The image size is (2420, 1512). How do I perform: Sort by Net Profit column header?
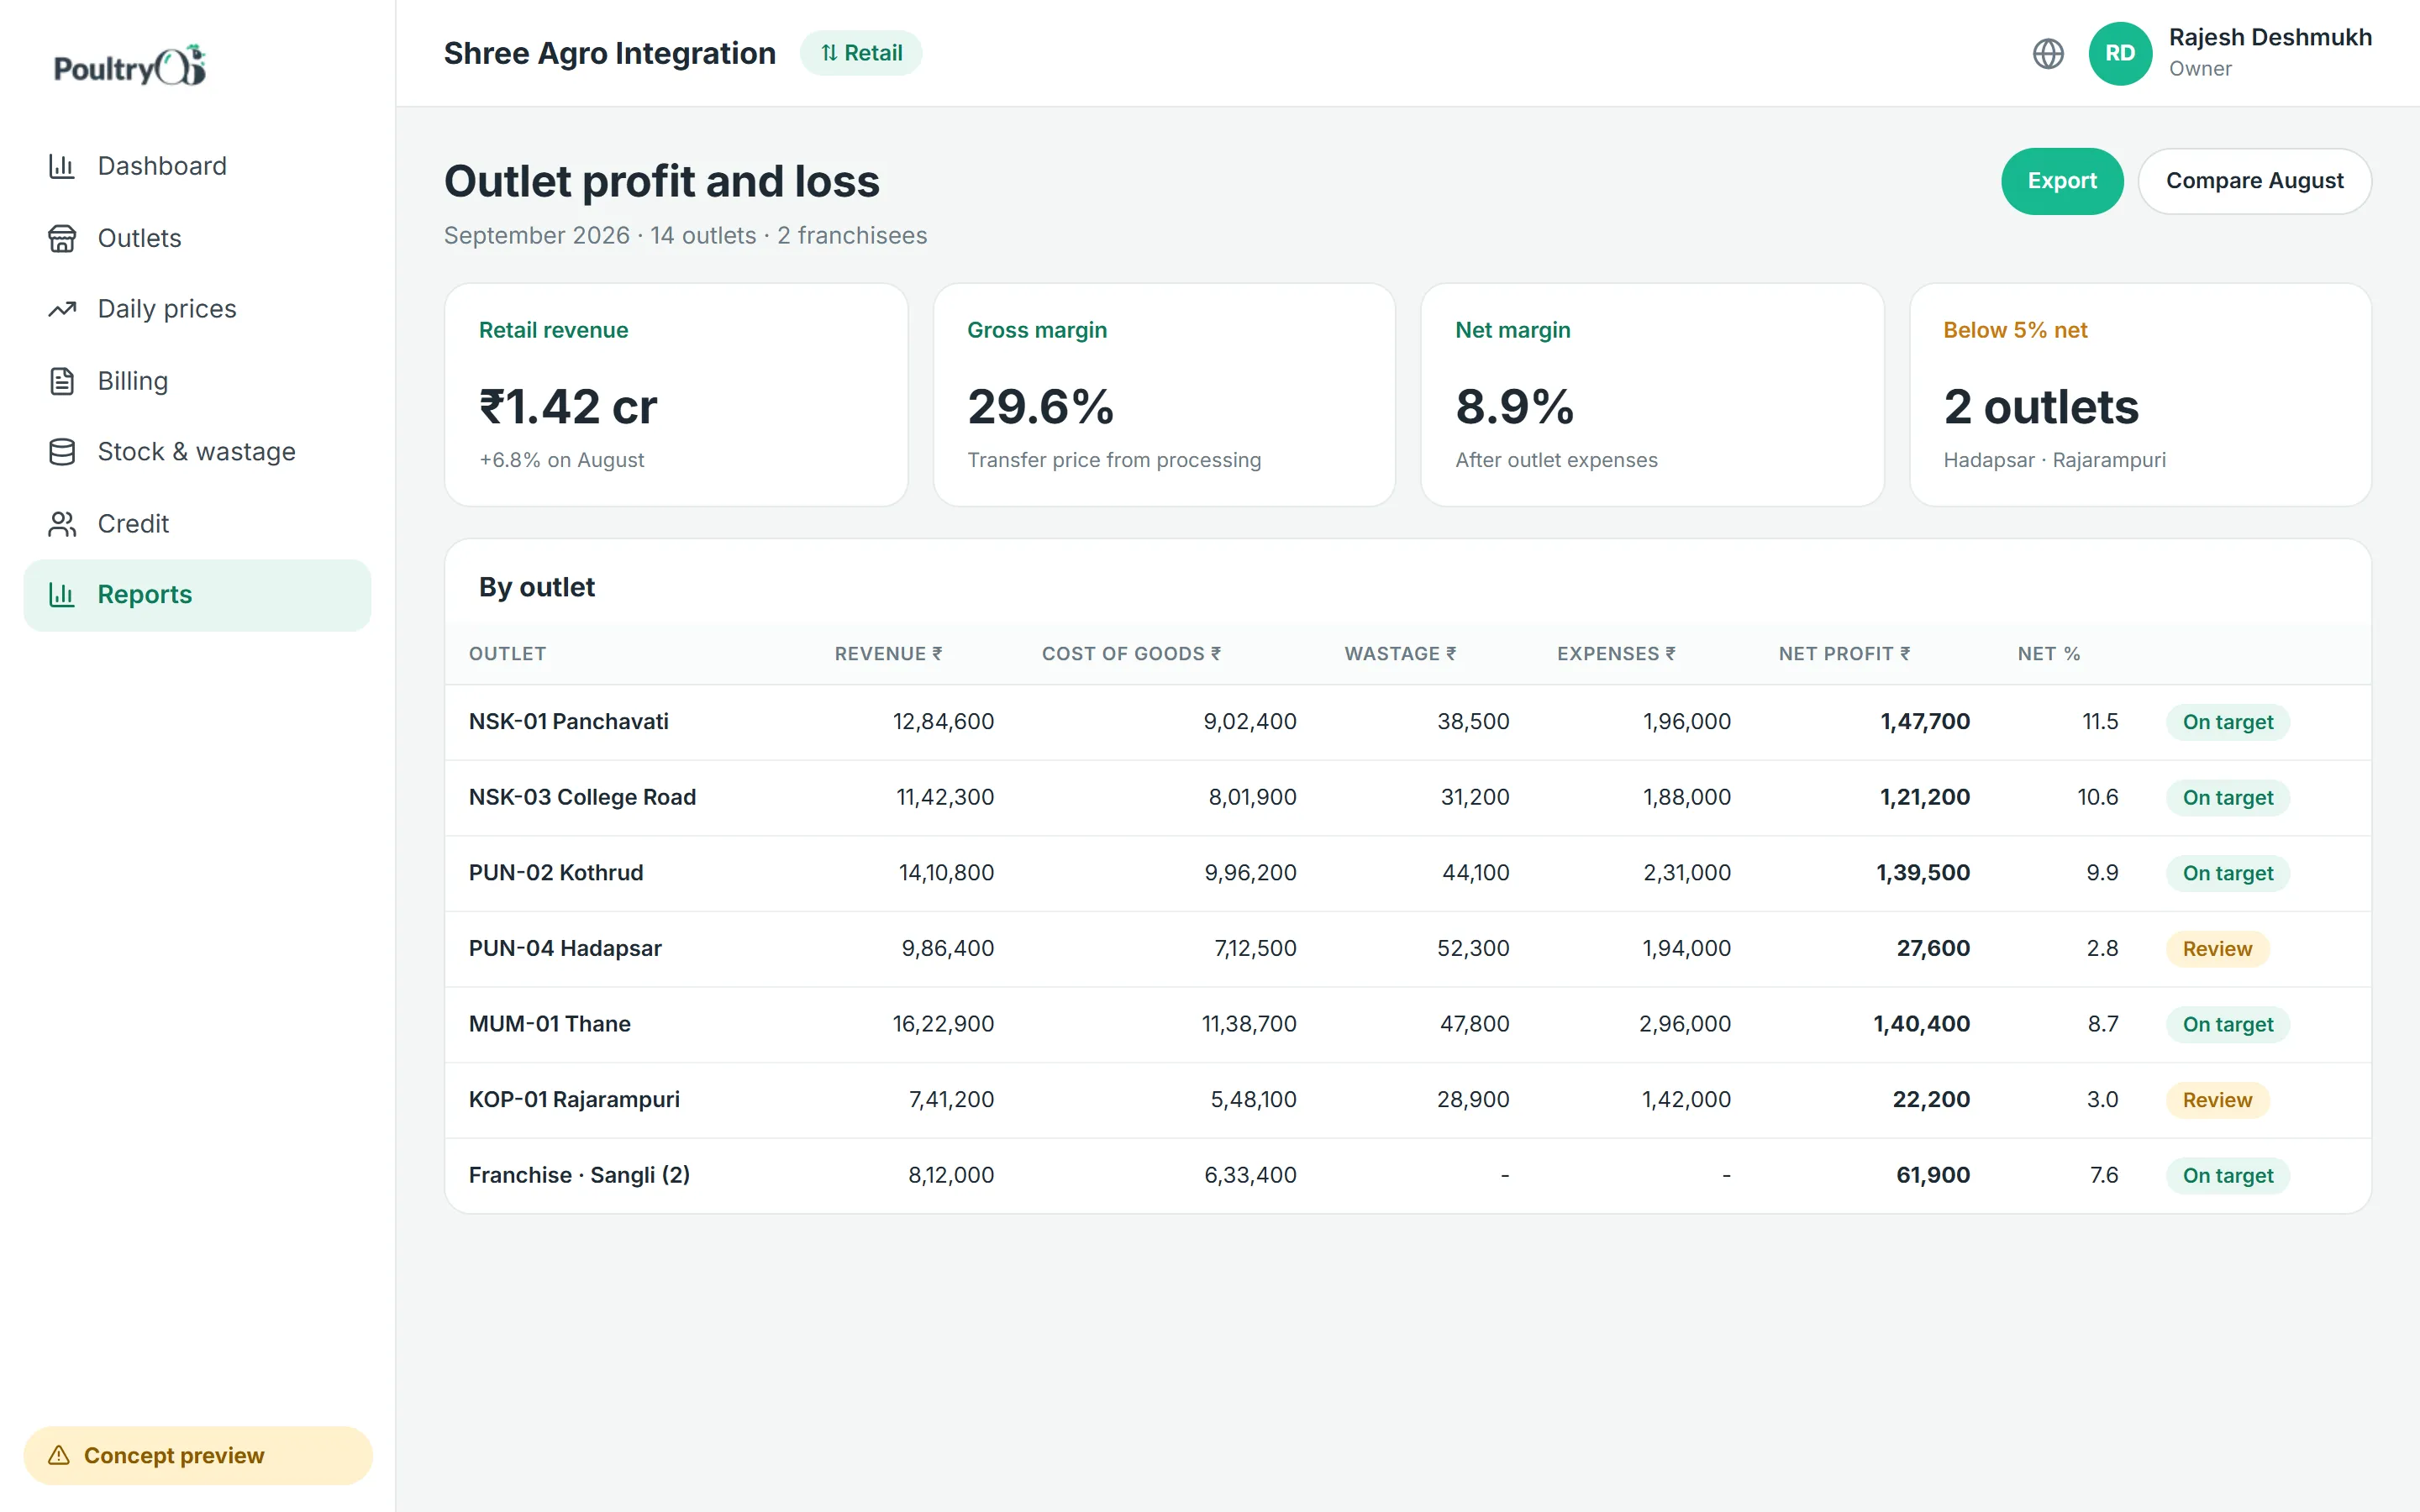(1844, 654)
